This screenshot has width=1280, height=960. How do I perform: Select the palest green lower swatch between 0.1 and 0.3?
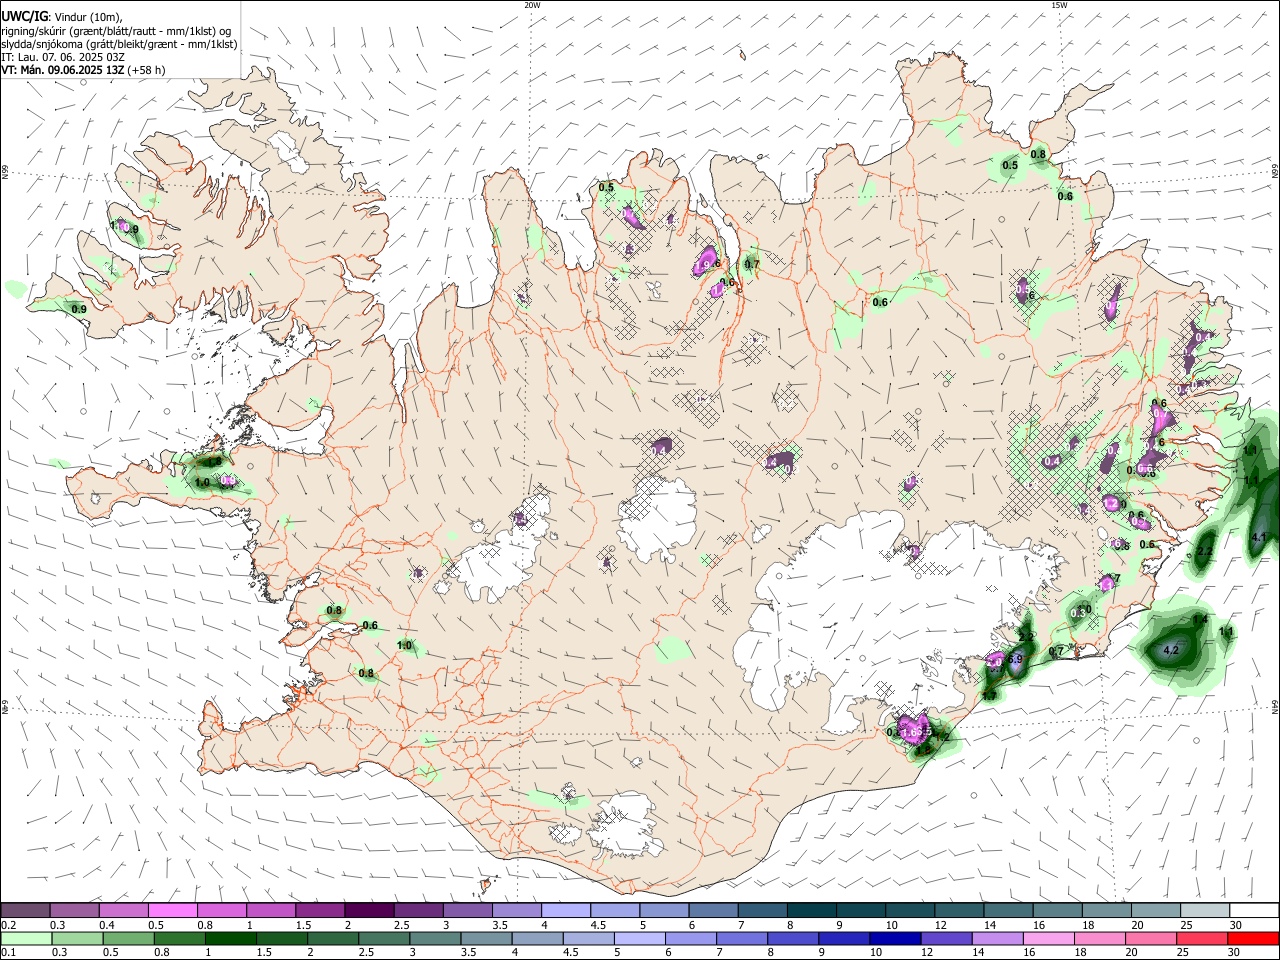tap(25, 938)
